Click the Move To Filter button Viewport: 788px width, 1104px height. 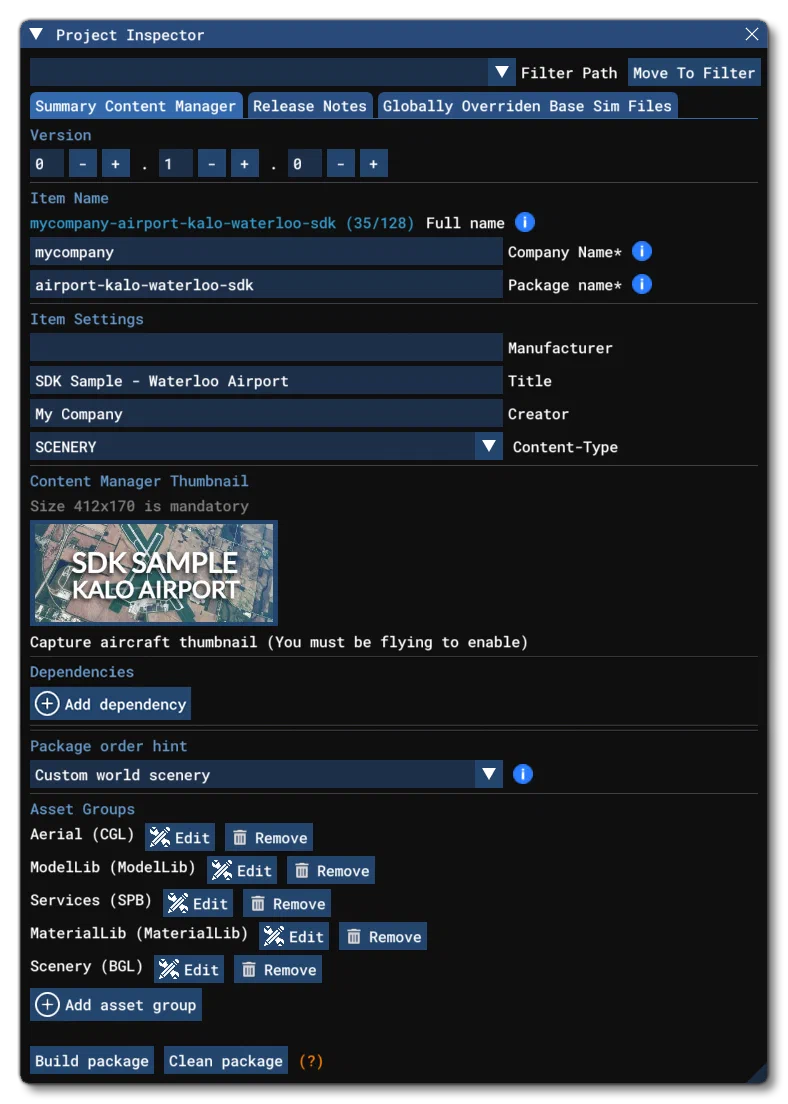point(694,73)
